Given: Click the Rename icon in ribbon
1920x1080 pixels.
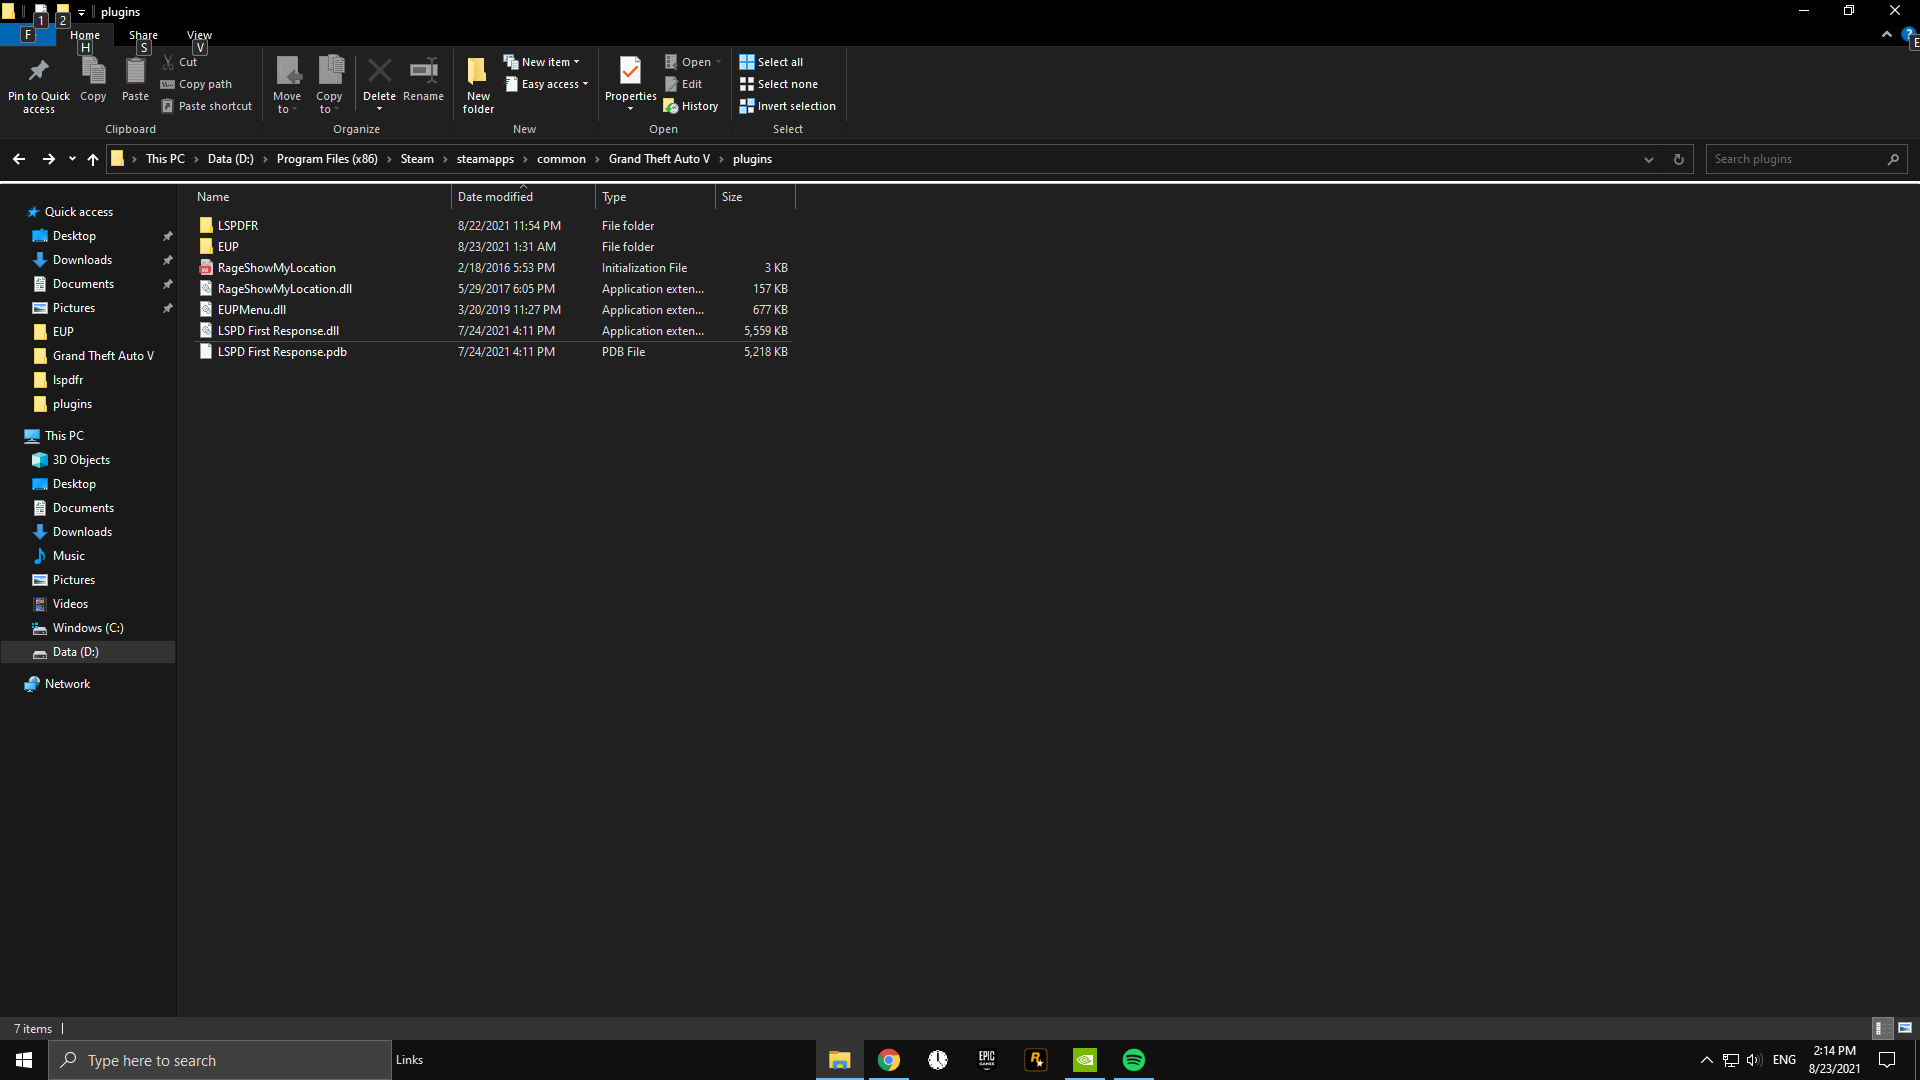Looking at the screenshot, I should click(423, 72).
